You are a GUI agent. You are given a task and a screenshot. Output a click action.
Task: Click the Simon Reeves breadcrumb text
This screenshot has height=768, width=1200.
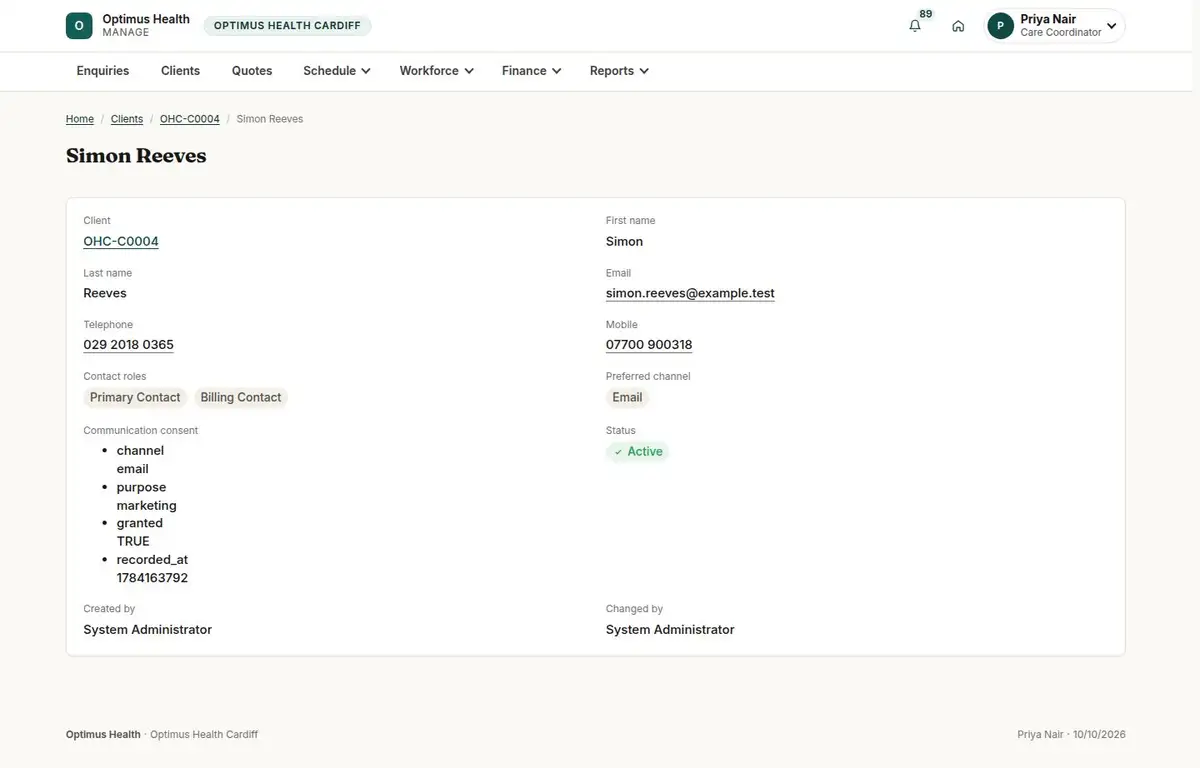point(270,119)
